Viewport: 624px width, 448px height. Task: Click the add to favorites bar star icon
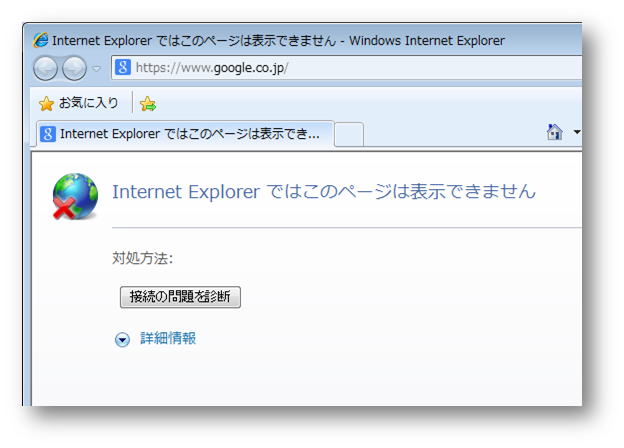pos(148,104)
